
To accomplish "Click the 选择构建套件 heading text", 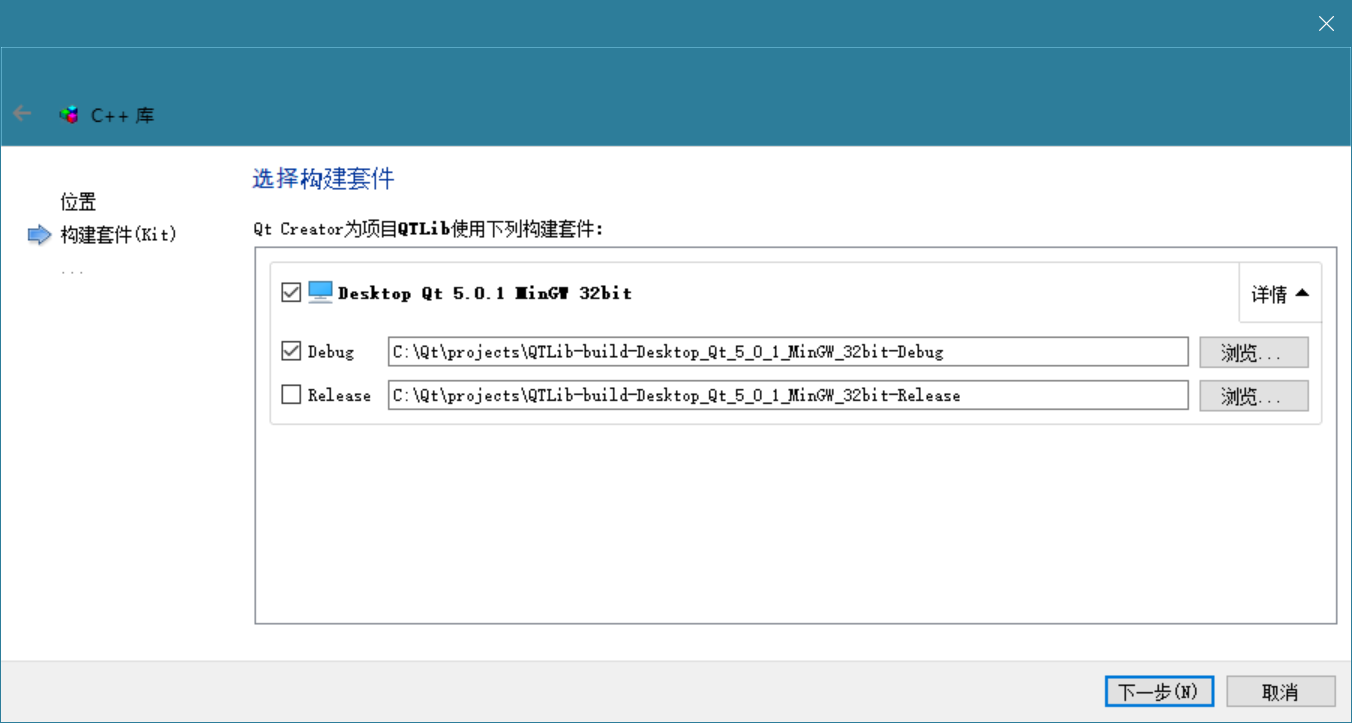I will pyautogui.click(x=323, y=179).
